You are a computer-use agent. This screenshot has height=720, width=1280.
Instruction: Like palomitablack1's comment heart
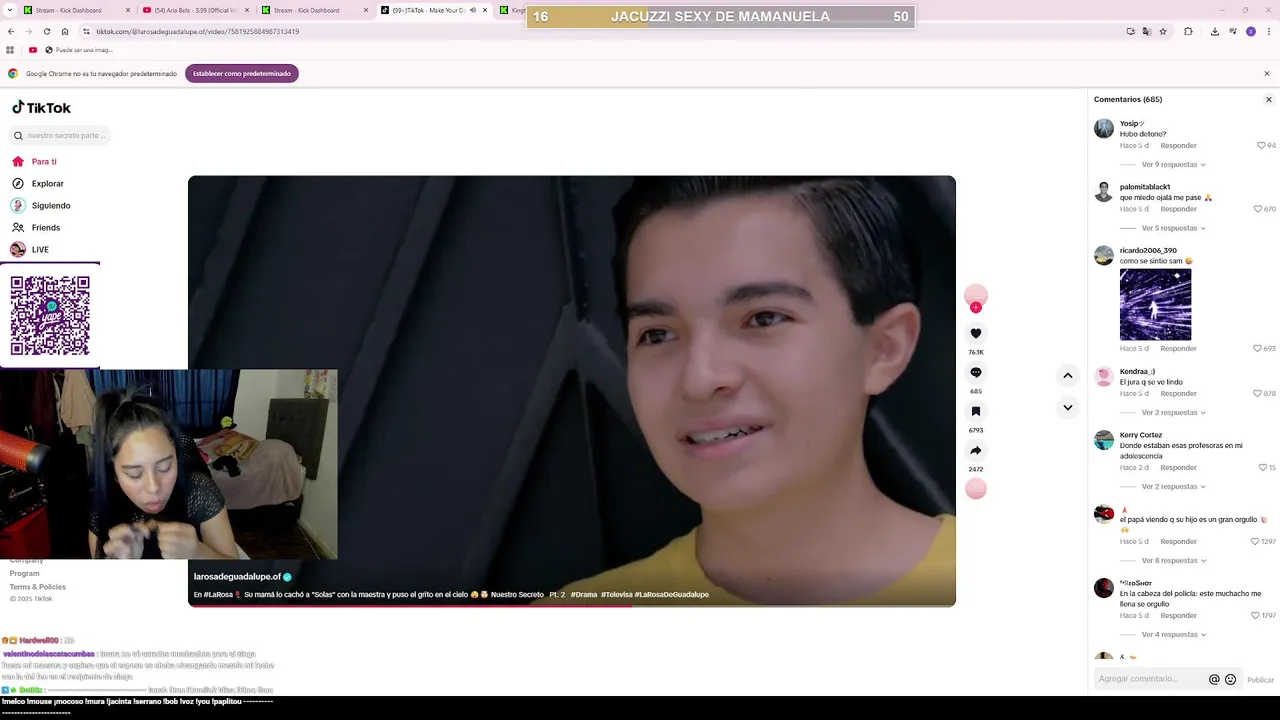coord(1258,209)
